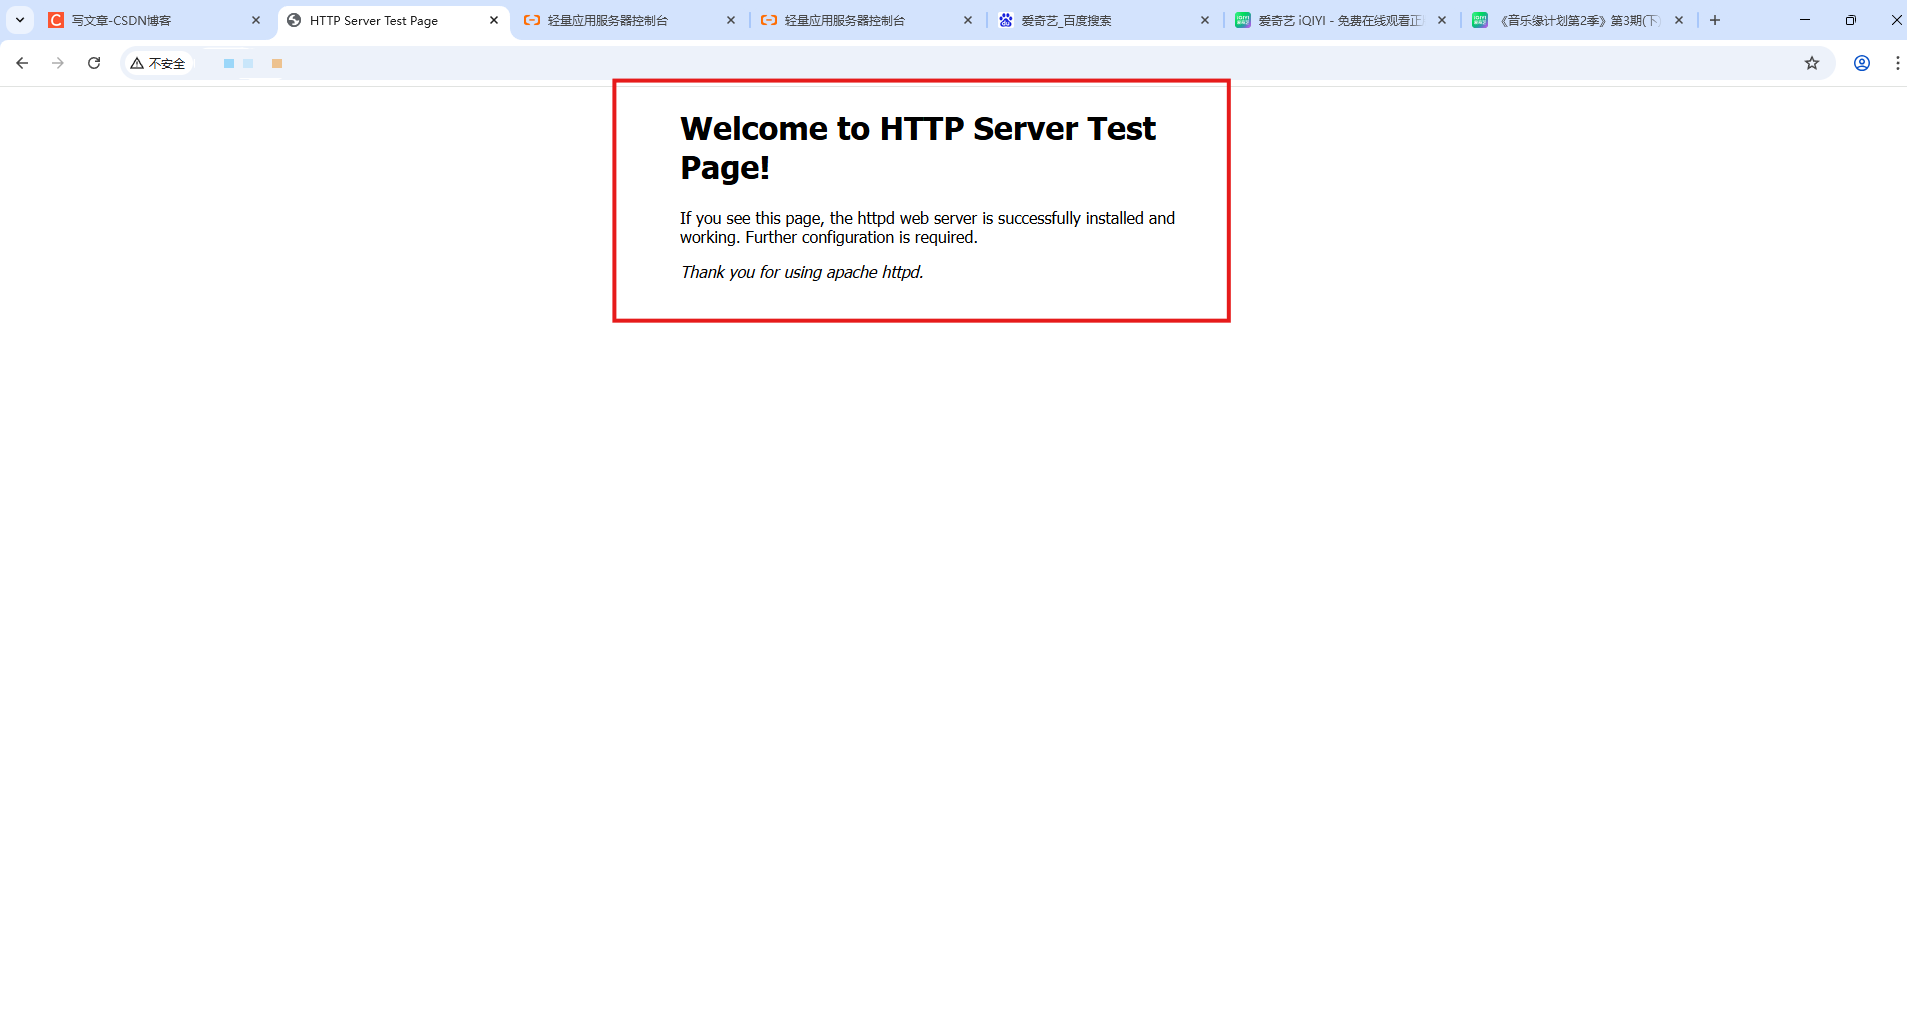The width and height of the screenshot is (1907, 1014).
Task: Click the 'Thank you for using apache httpd' text
Action: [x=802, y=272]
